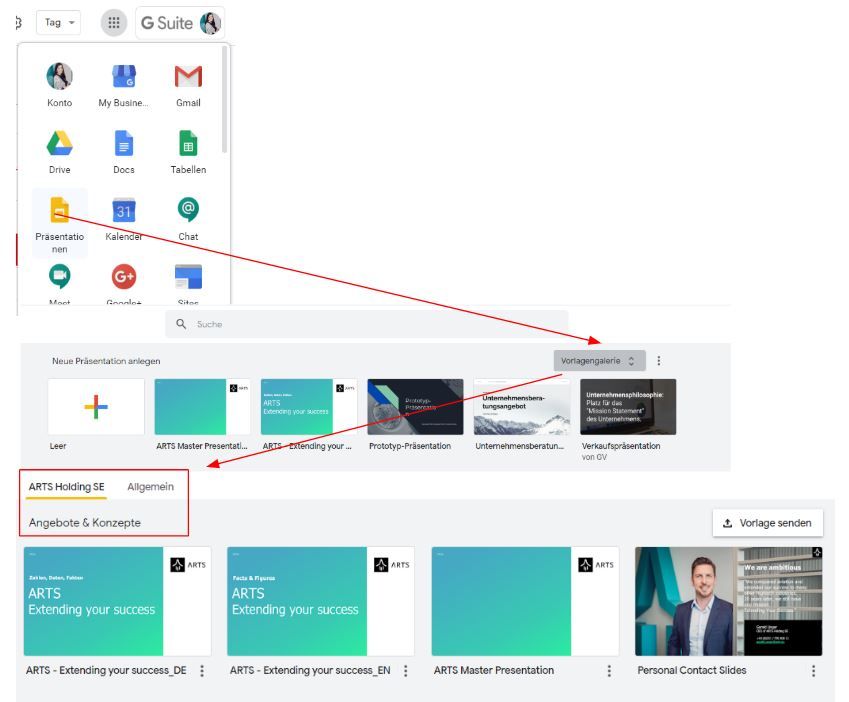Choose the Unternehmensberatungsangebot template
The height and width of the screenshot is (702, 849).
tap(521, 406)
